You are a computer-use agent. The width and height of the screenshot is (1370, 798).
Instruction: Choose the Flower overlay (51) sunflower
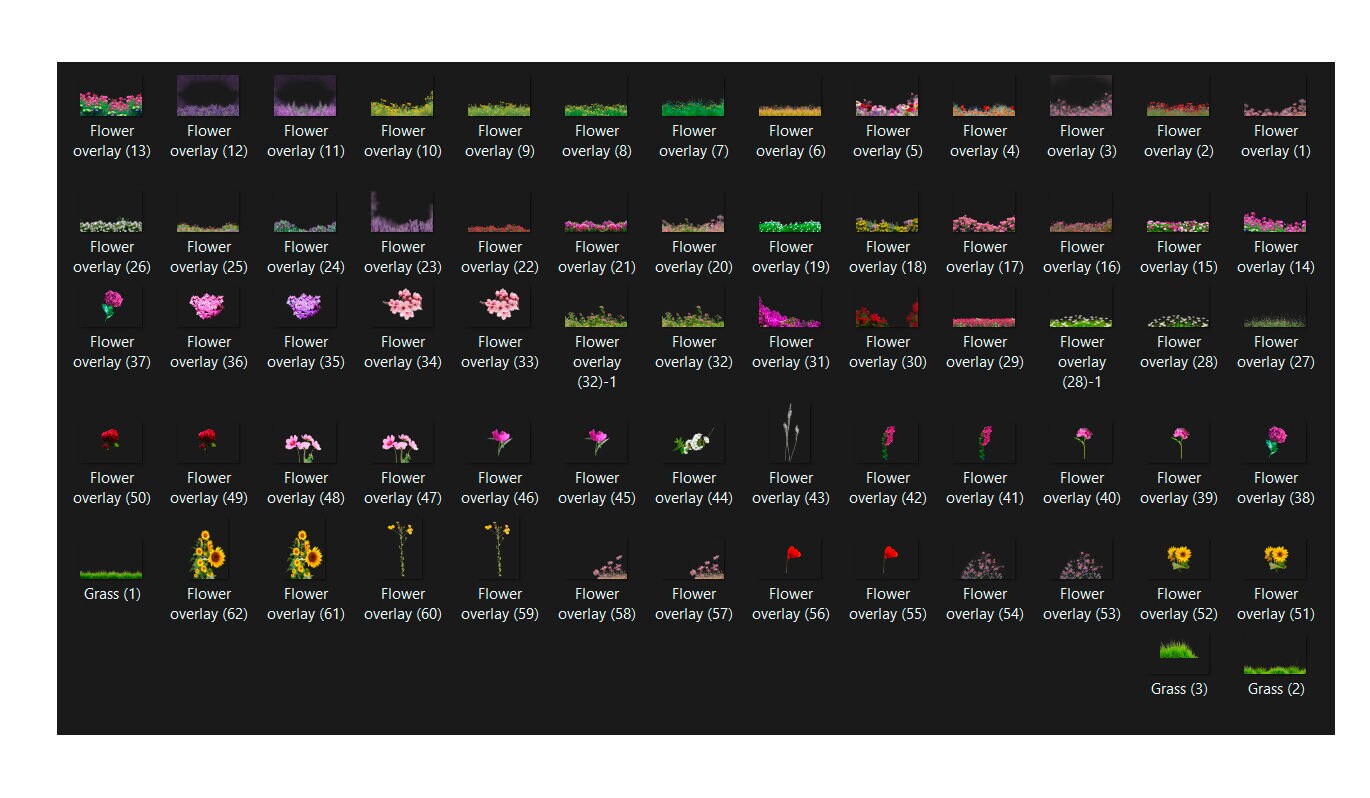point(1275,559)
